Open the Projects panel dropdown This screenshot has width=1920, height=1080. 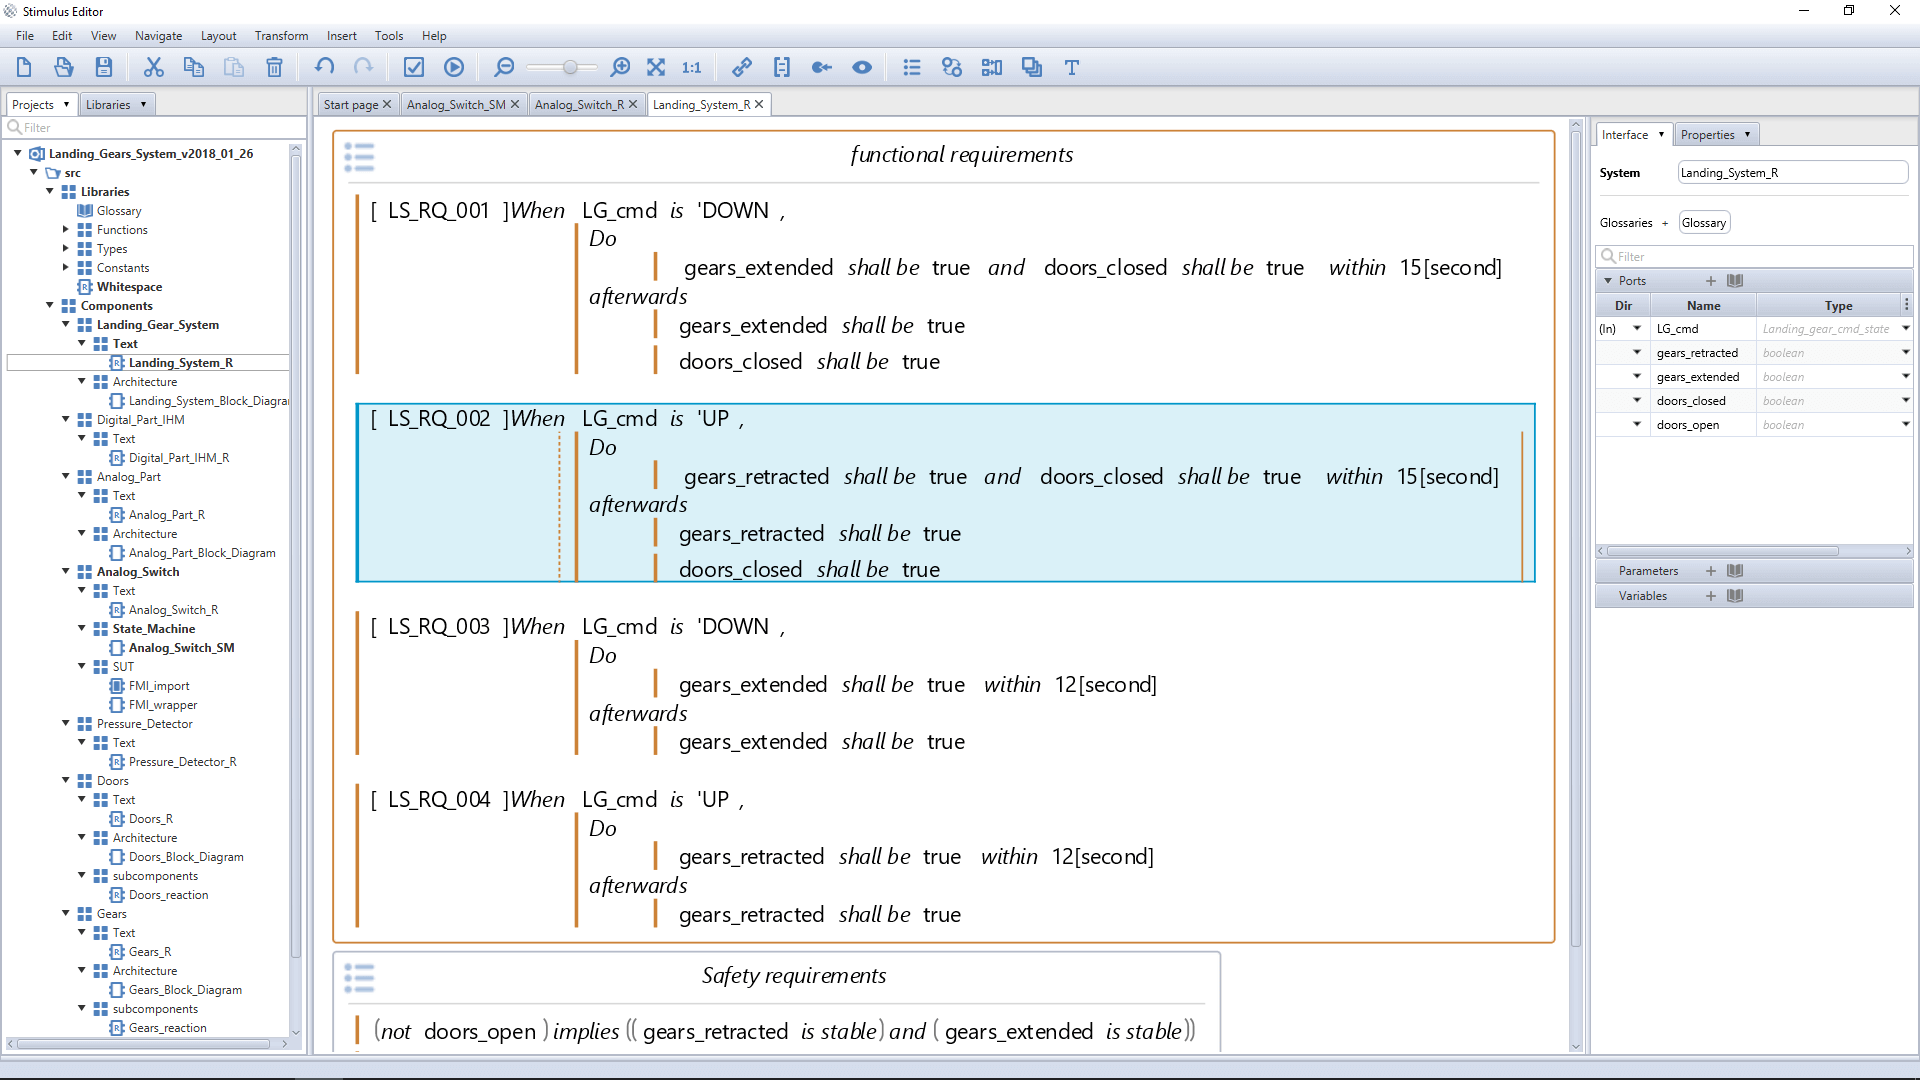coord(67,104)
